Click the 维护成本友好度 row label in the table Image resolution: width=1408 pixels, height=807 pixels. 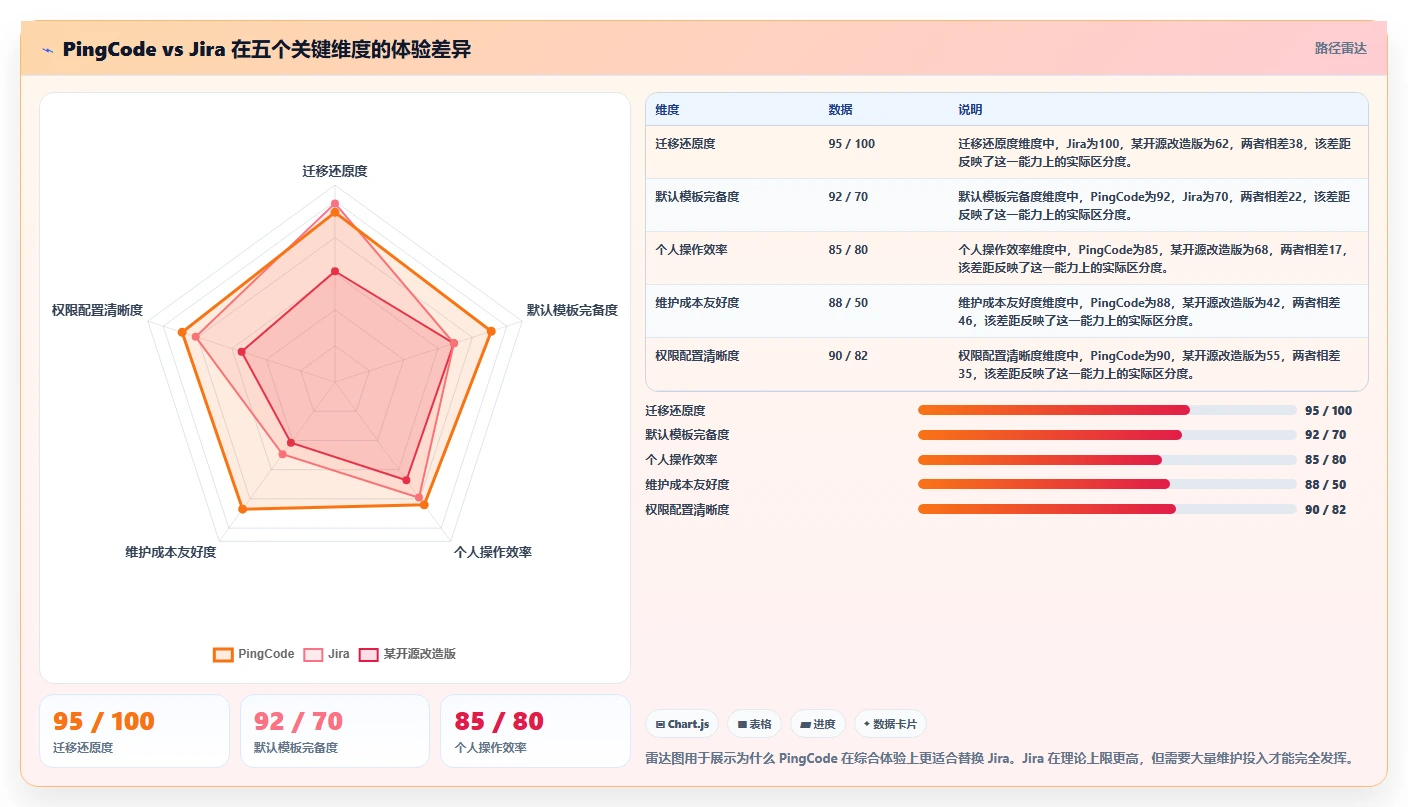click(x=697, y=303)
